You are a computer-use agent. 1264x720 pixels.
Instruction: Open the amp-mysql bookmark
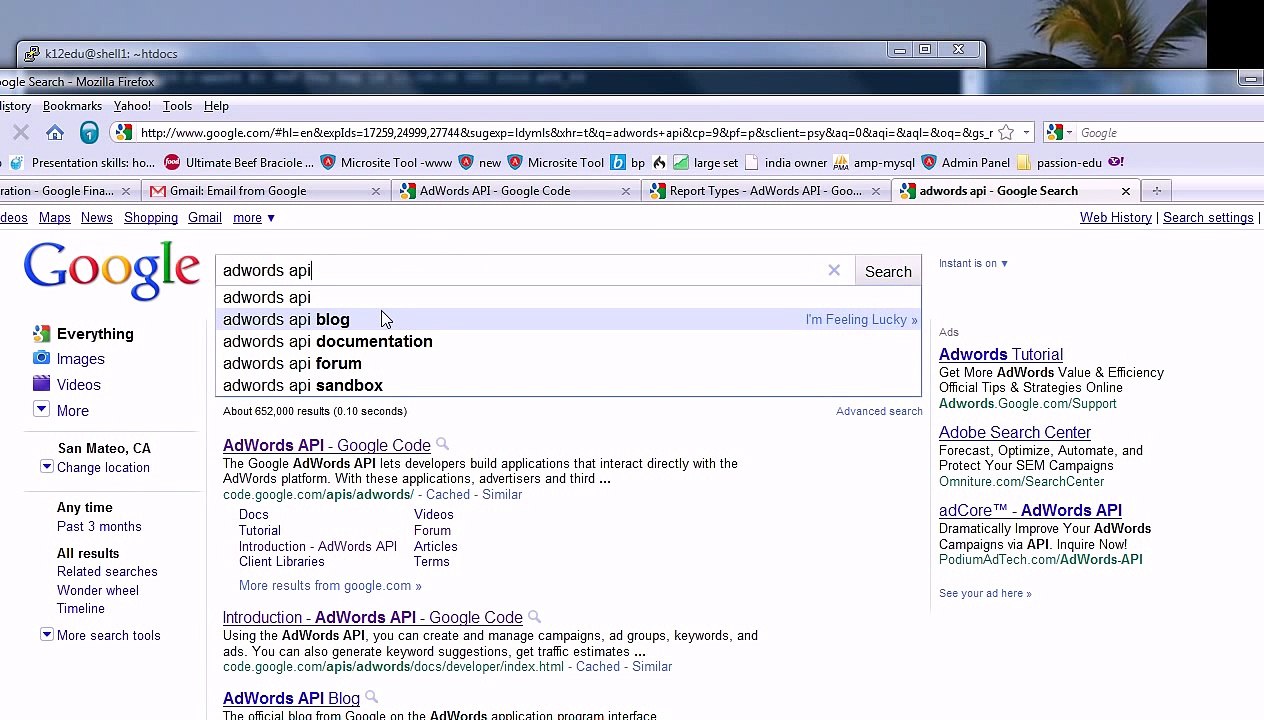874,162
